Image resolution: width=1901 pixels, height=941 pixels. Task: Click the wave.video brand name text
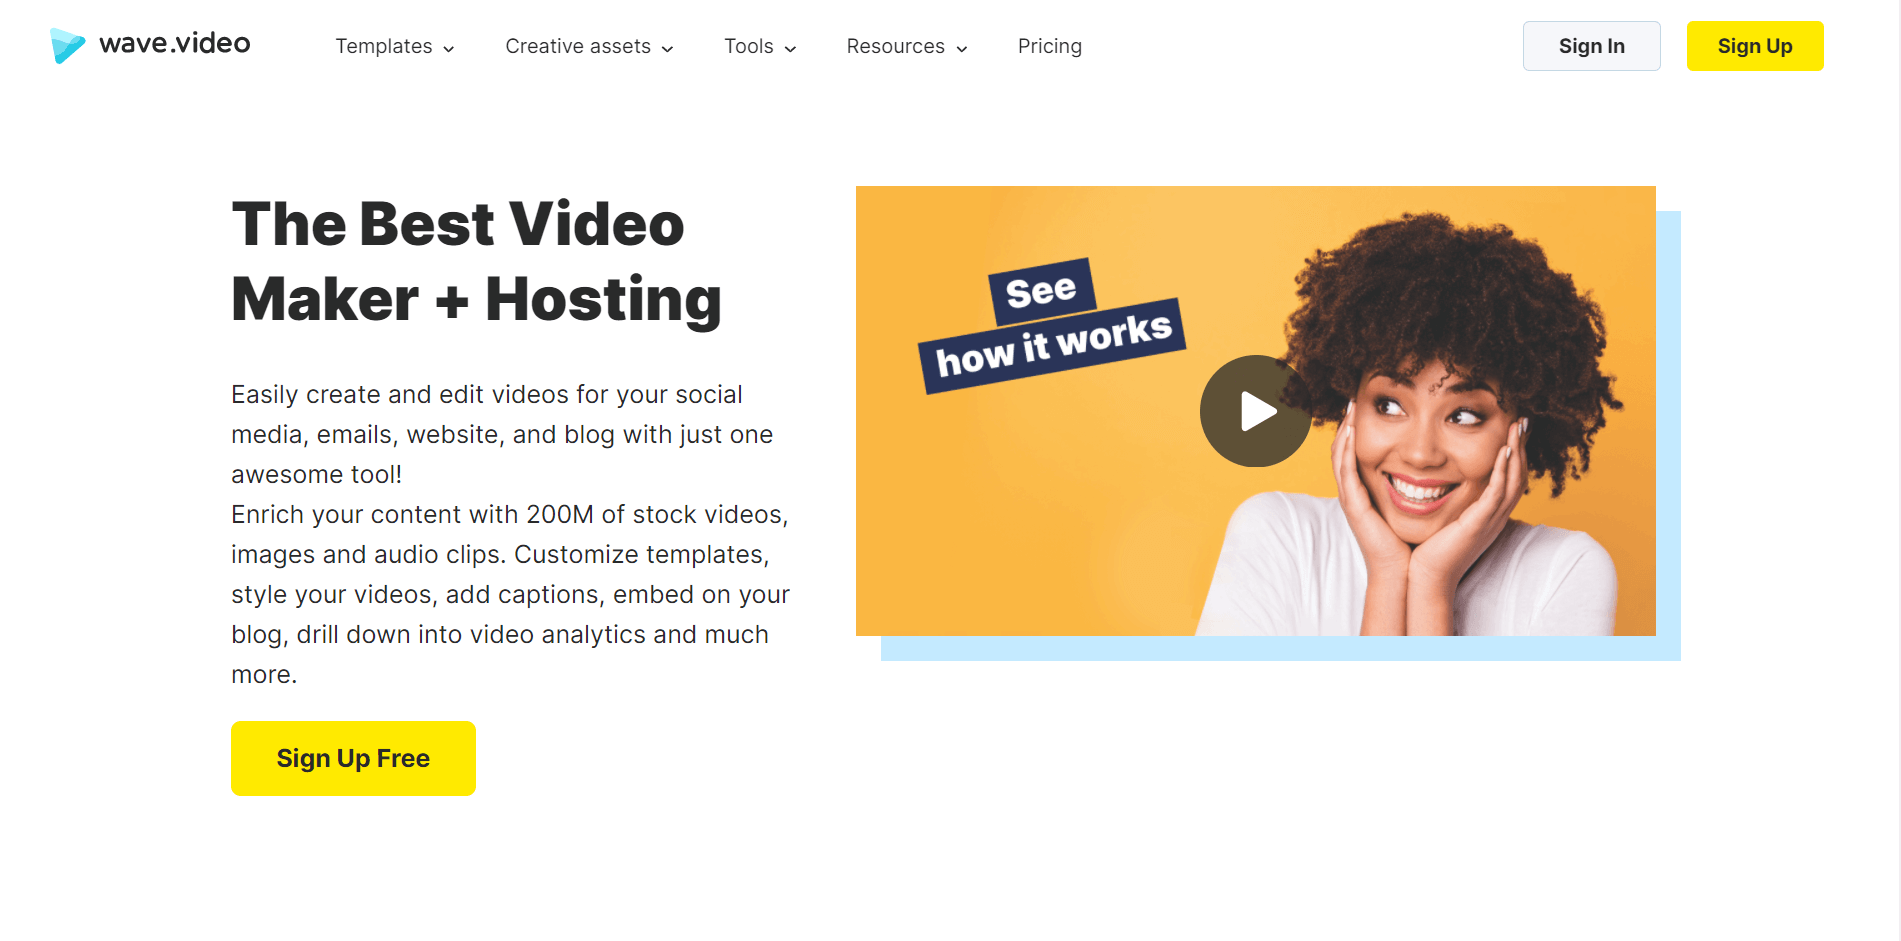pyautogui.click(x=175, y=43)
